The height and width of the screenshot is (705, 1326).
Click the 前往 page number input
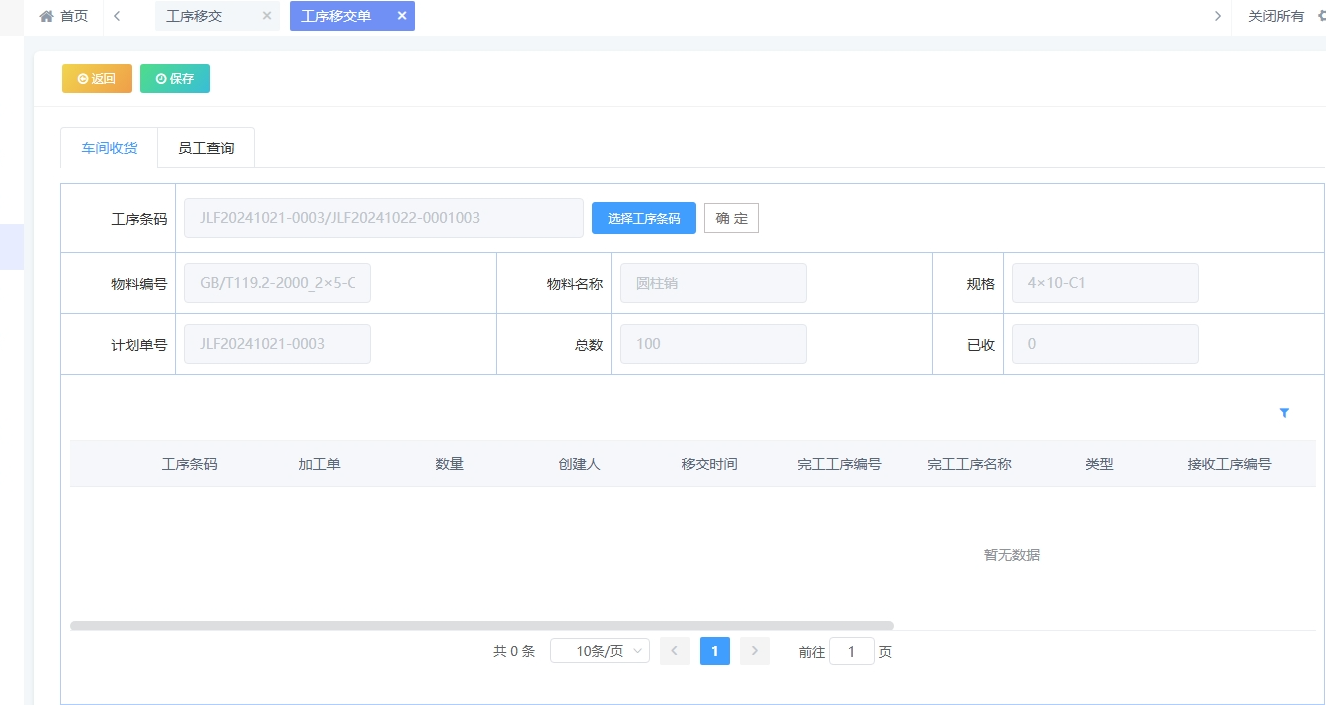(852, 652)
